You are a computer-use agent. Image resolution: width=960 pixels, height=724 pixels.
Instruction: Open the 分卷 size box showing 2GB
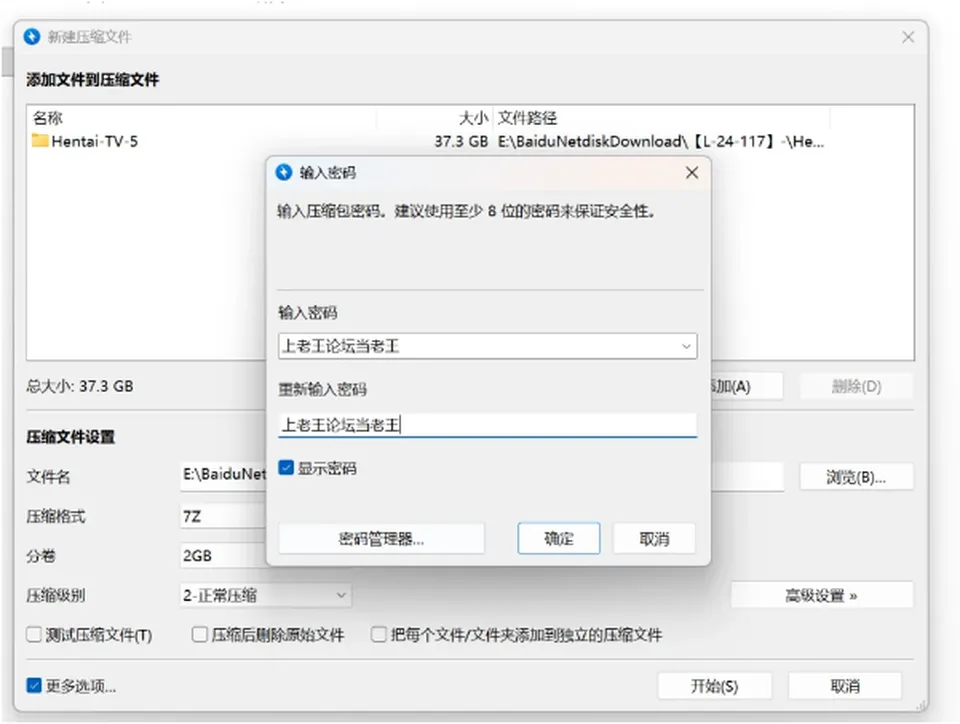tap(223, 556)
